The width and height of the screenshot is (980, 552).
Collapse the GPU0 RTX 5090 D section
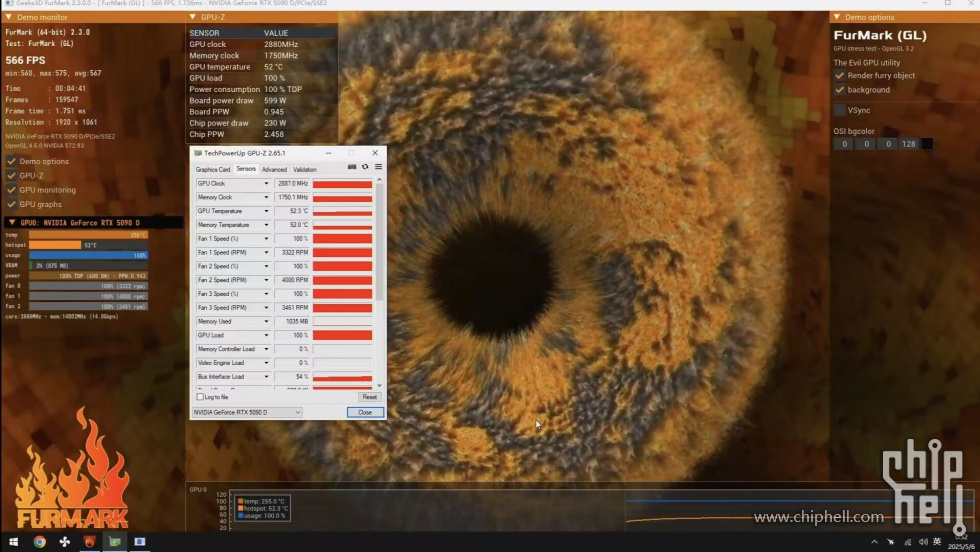[x=11, y=223]
